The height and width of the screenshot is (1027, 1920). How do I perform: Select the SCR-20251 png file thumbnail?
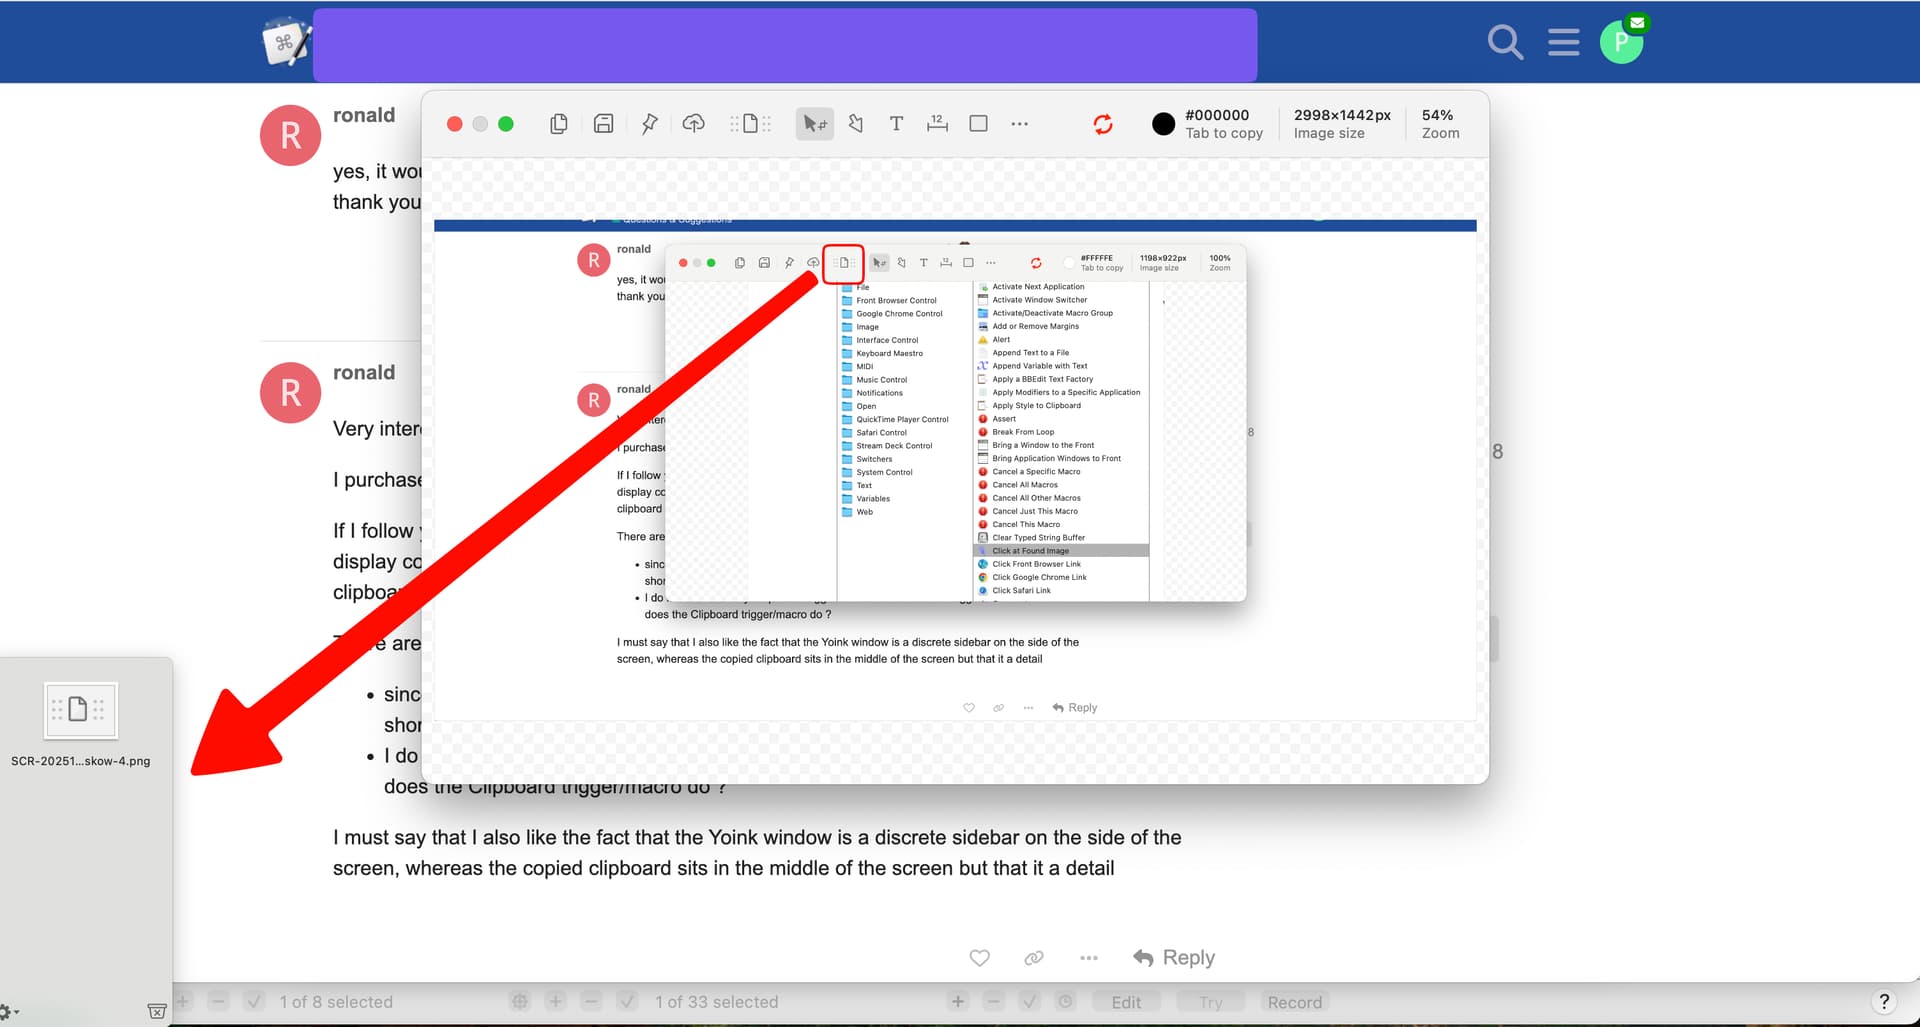(x=80, y=711)
